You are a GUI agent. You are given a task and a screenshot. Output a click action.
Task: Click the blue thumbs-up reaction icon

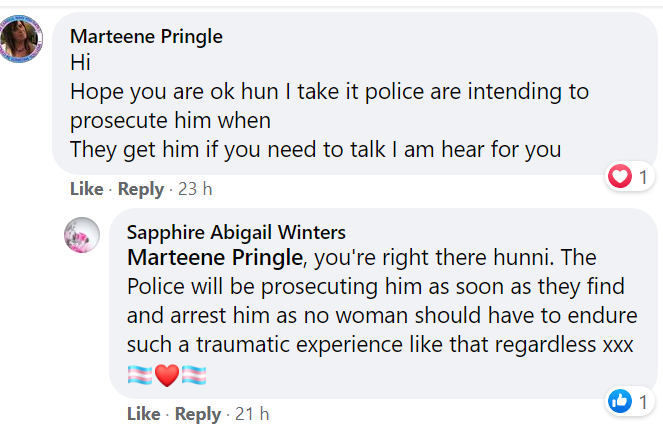pyautogui.click(x=620, y=401)
